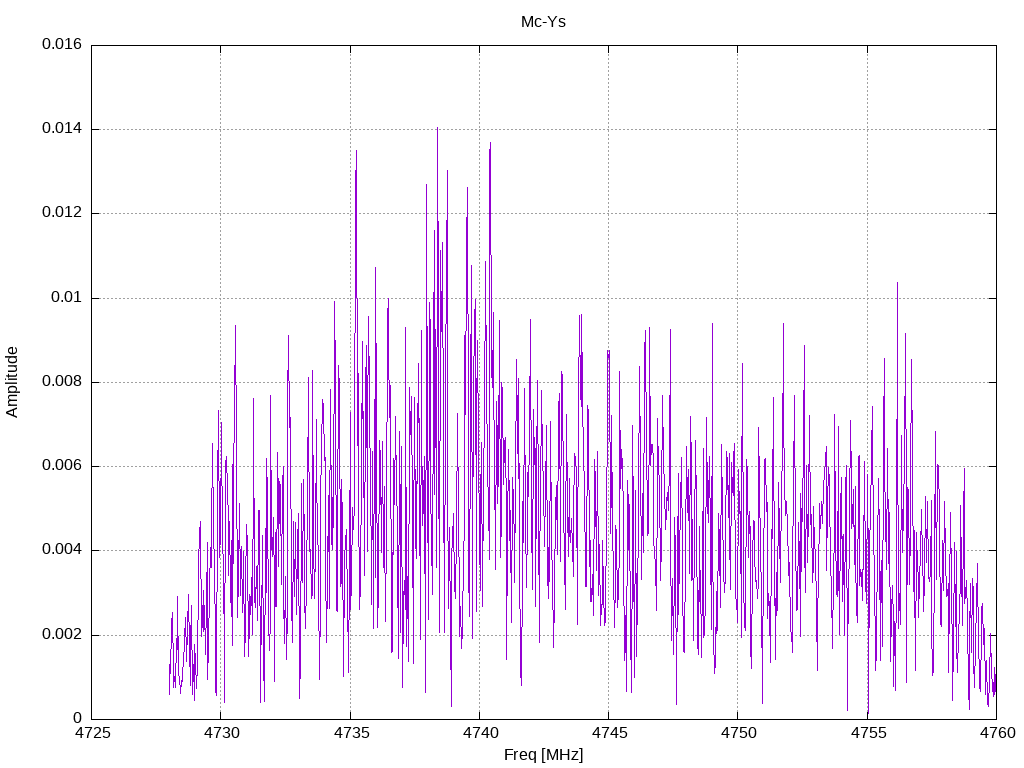Click the 4745 x-axis tick label
The height and width of the screenshot is (768, 1024).
pos(609,733)
